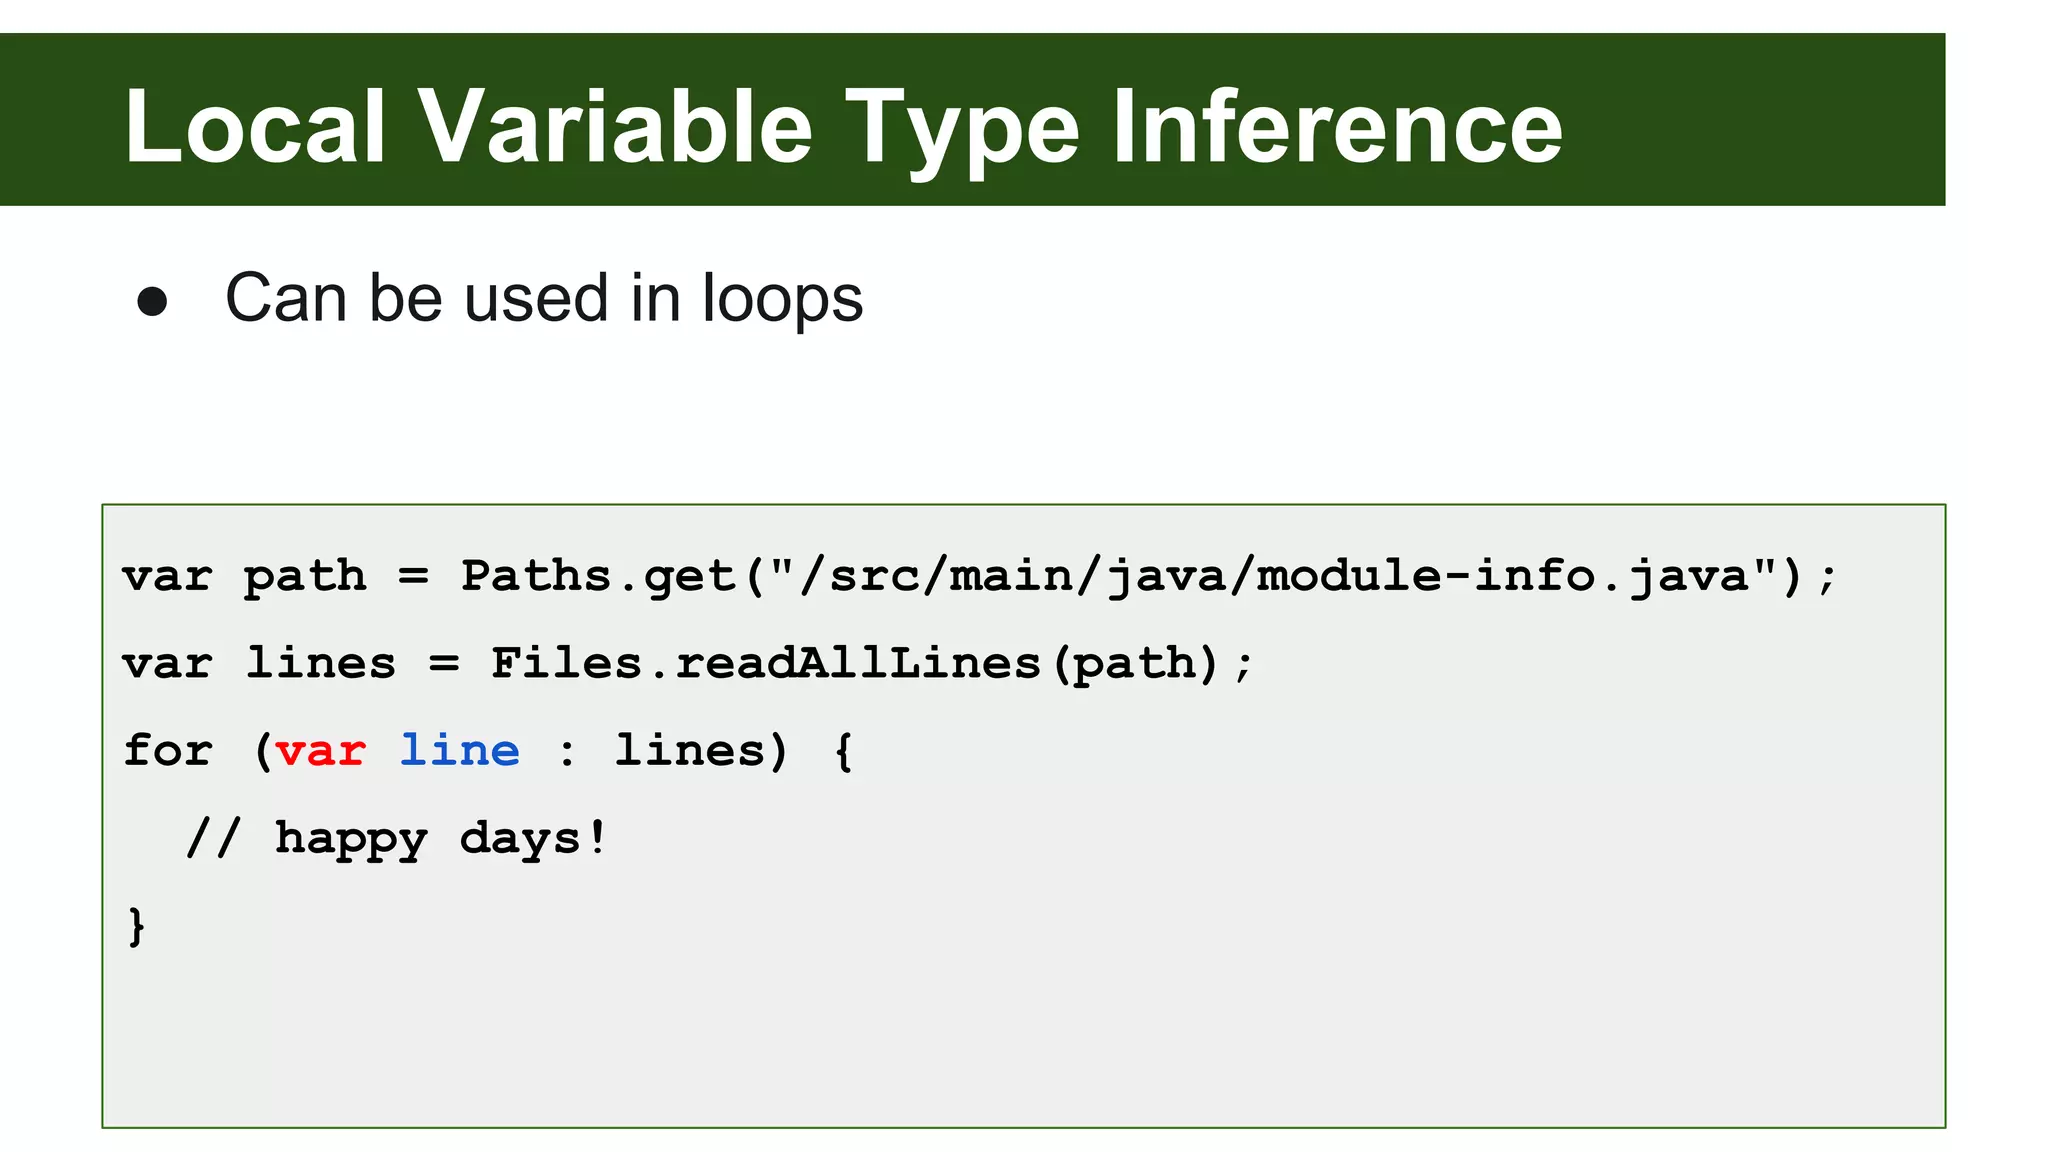Click "lines)" inside the for loop header
Viewport: 2048px width, 1152px height.
coord(701,750)
